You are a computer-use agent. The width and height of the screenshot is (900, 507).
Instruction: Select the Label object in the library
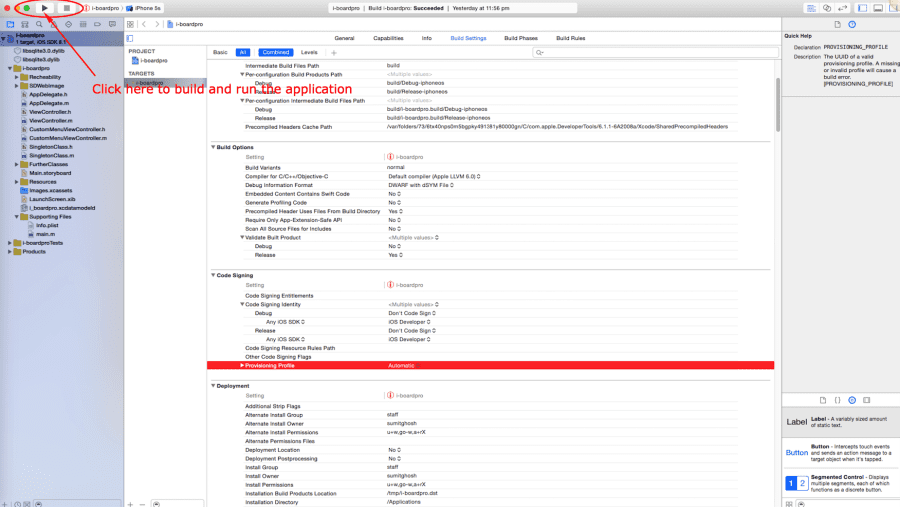(841, 422)
